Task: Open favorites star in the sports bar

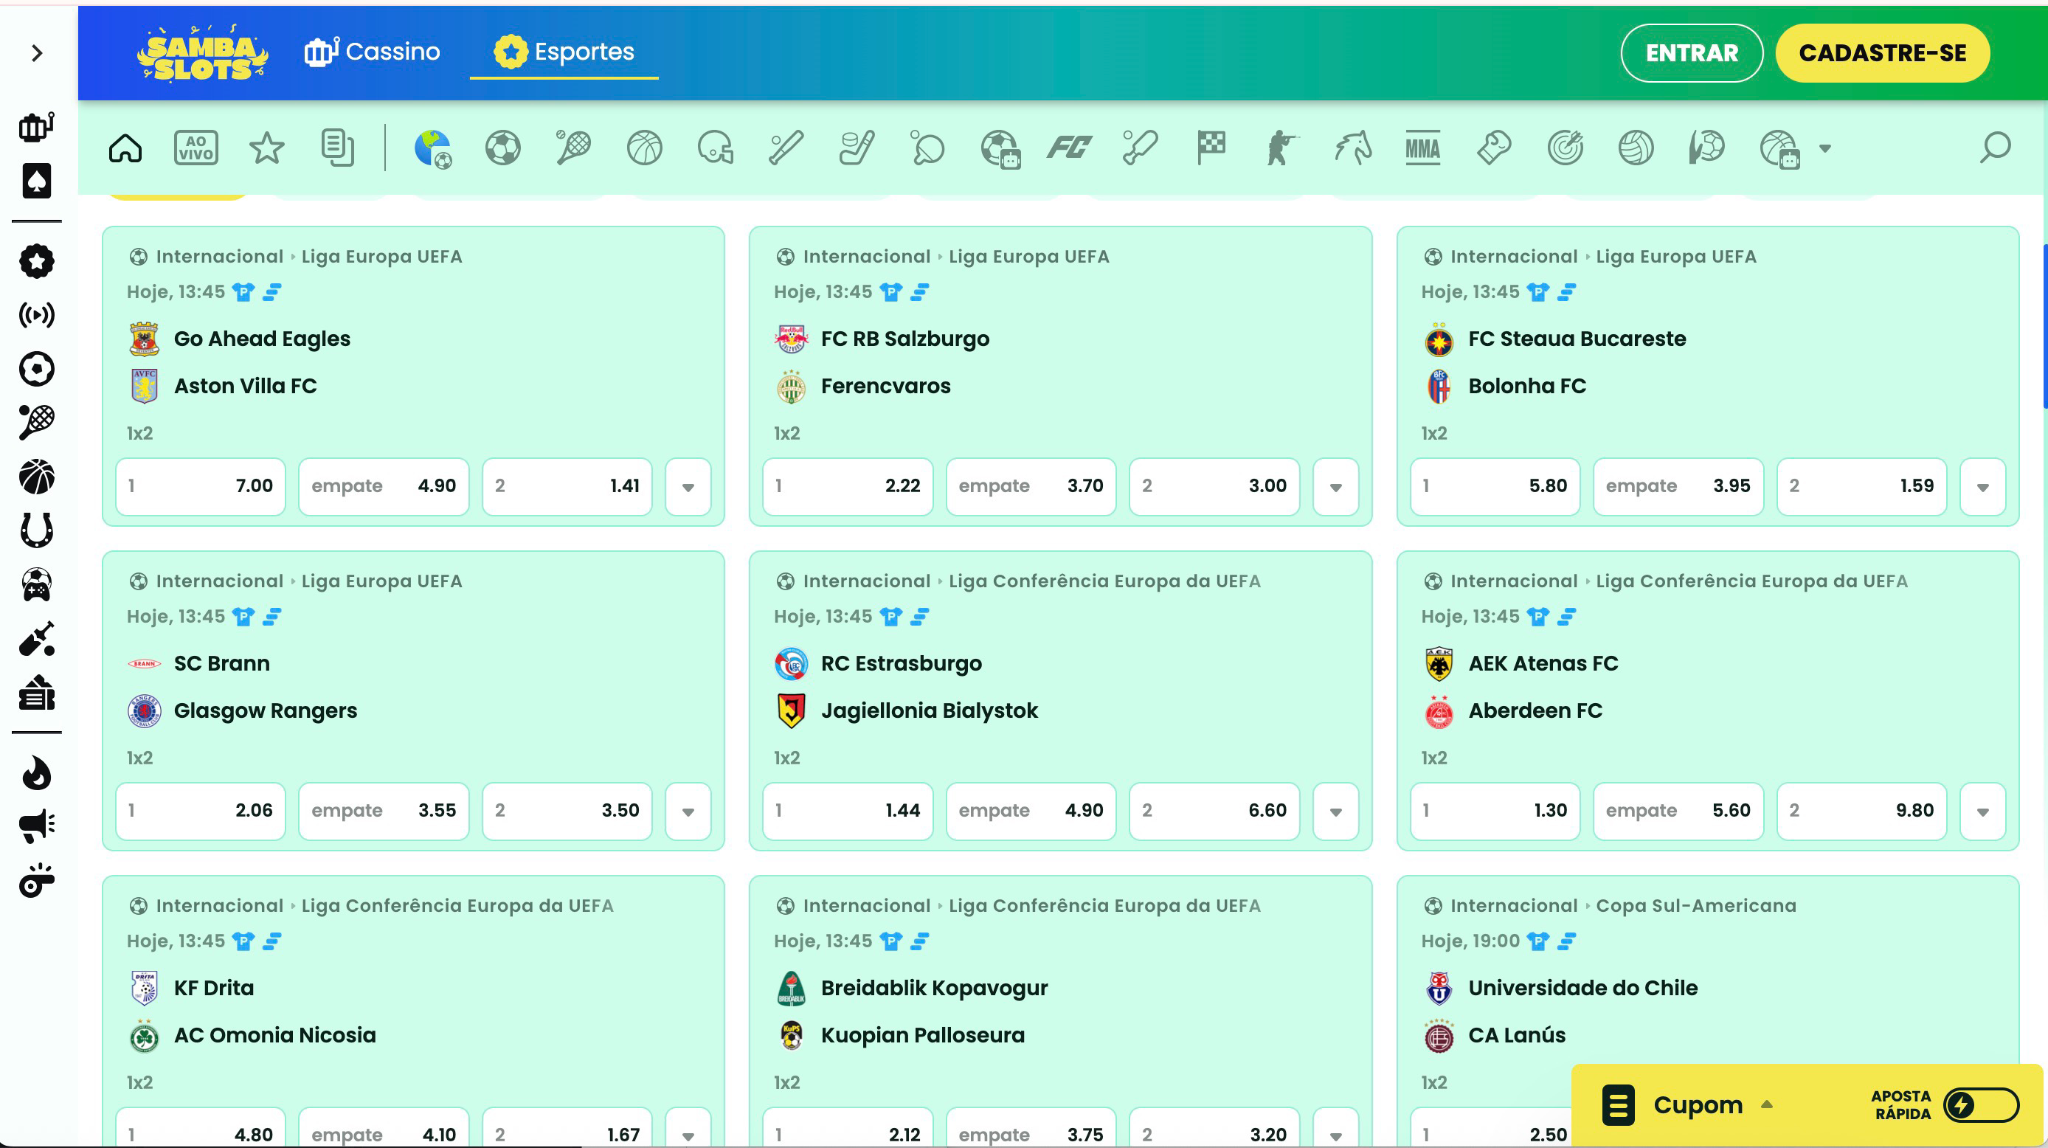Action: pyautogui.click(x=267, y=148)
